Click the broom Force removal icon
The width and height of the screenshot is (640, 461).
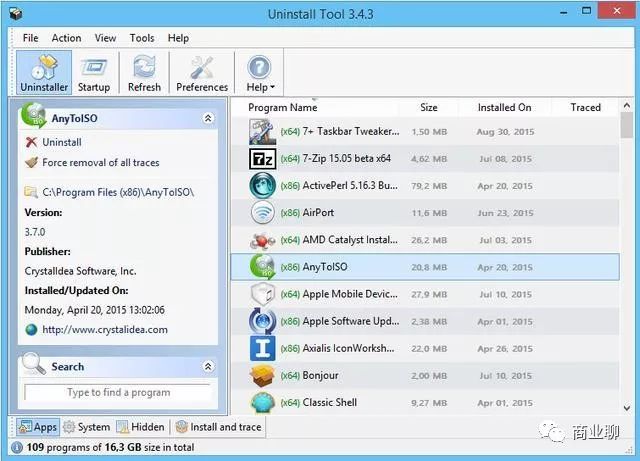[x=31, y=163]
